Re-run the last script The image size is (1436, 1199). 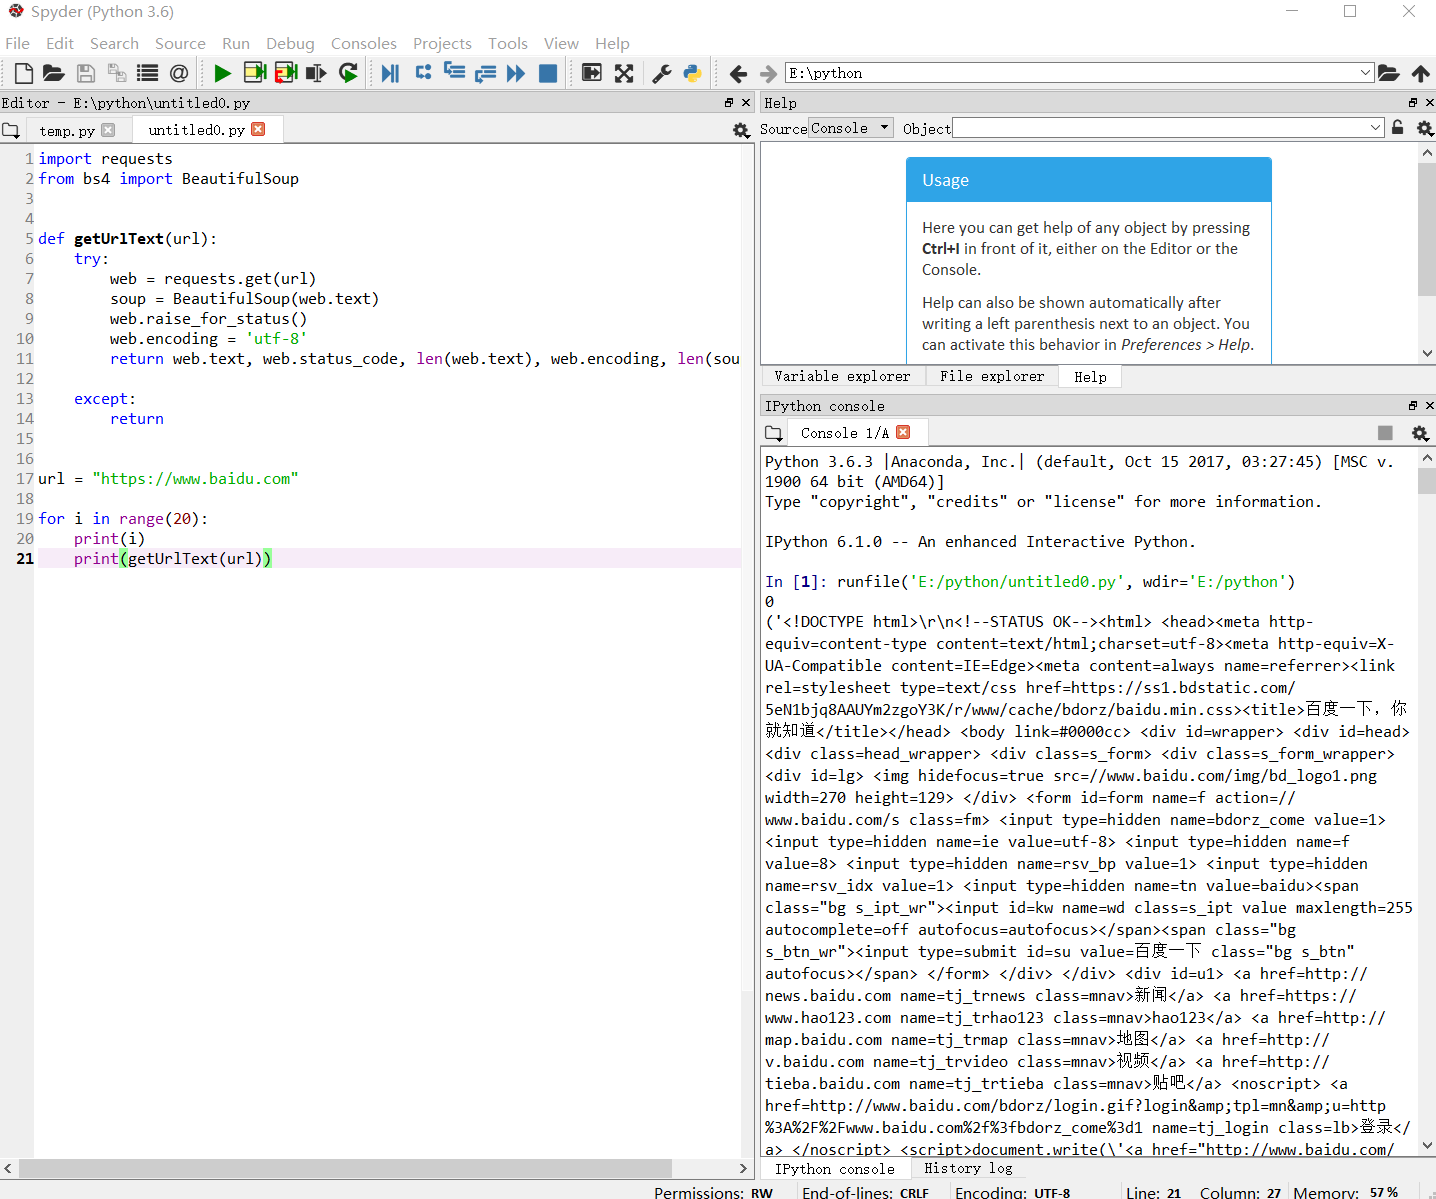pyautogui.click(x=348, y=73)
